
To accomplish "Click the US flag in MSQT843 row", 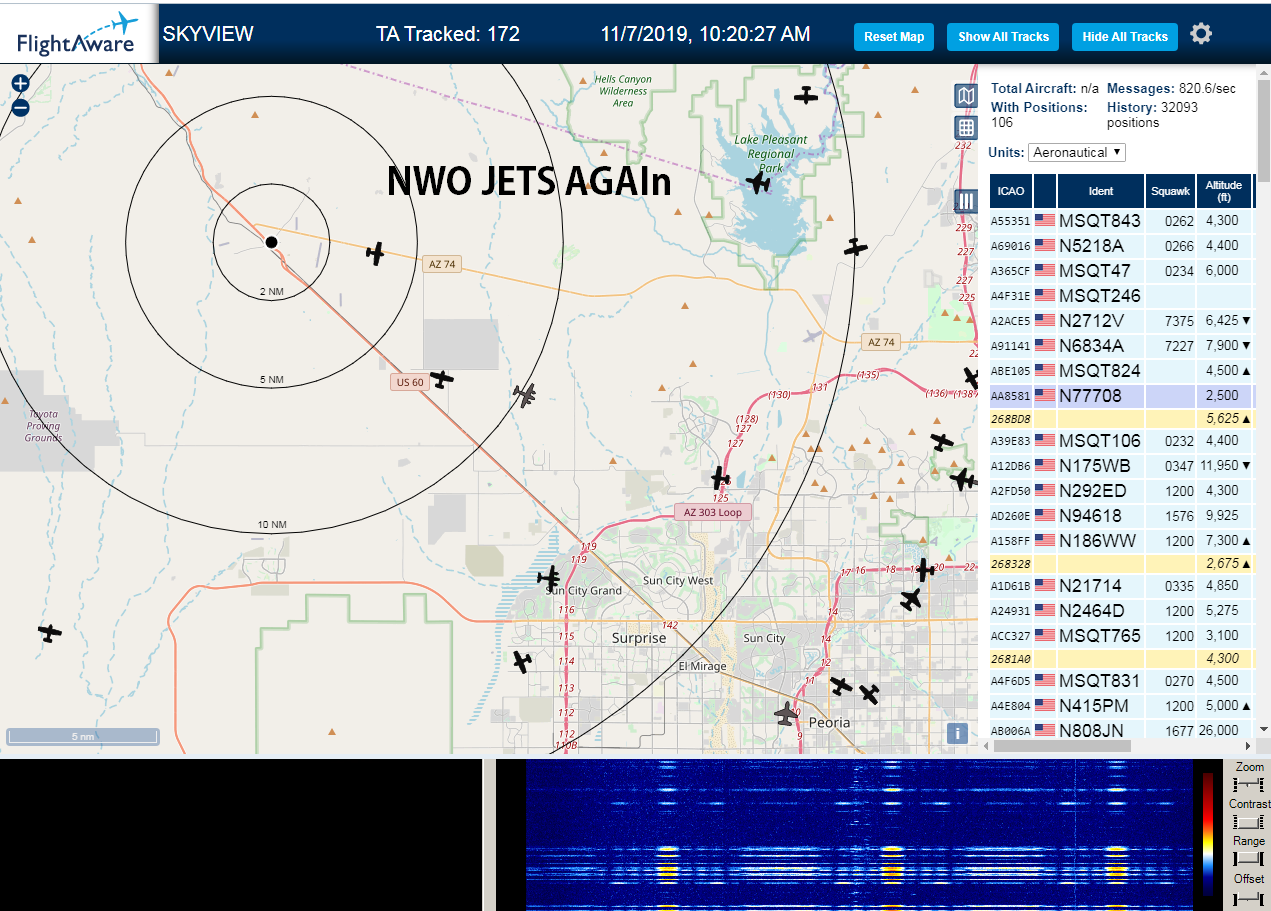I will 1045,220.
